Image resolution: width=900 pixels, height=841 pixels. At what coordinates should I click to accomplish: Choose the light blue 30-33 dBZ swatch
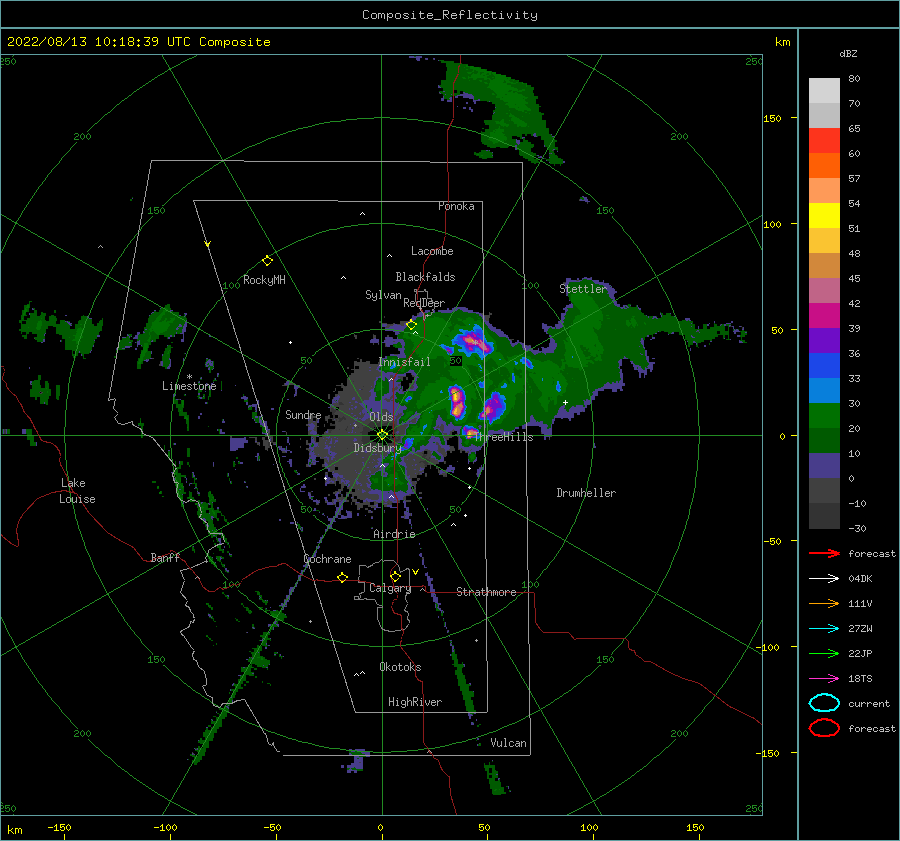pos(824,391)
